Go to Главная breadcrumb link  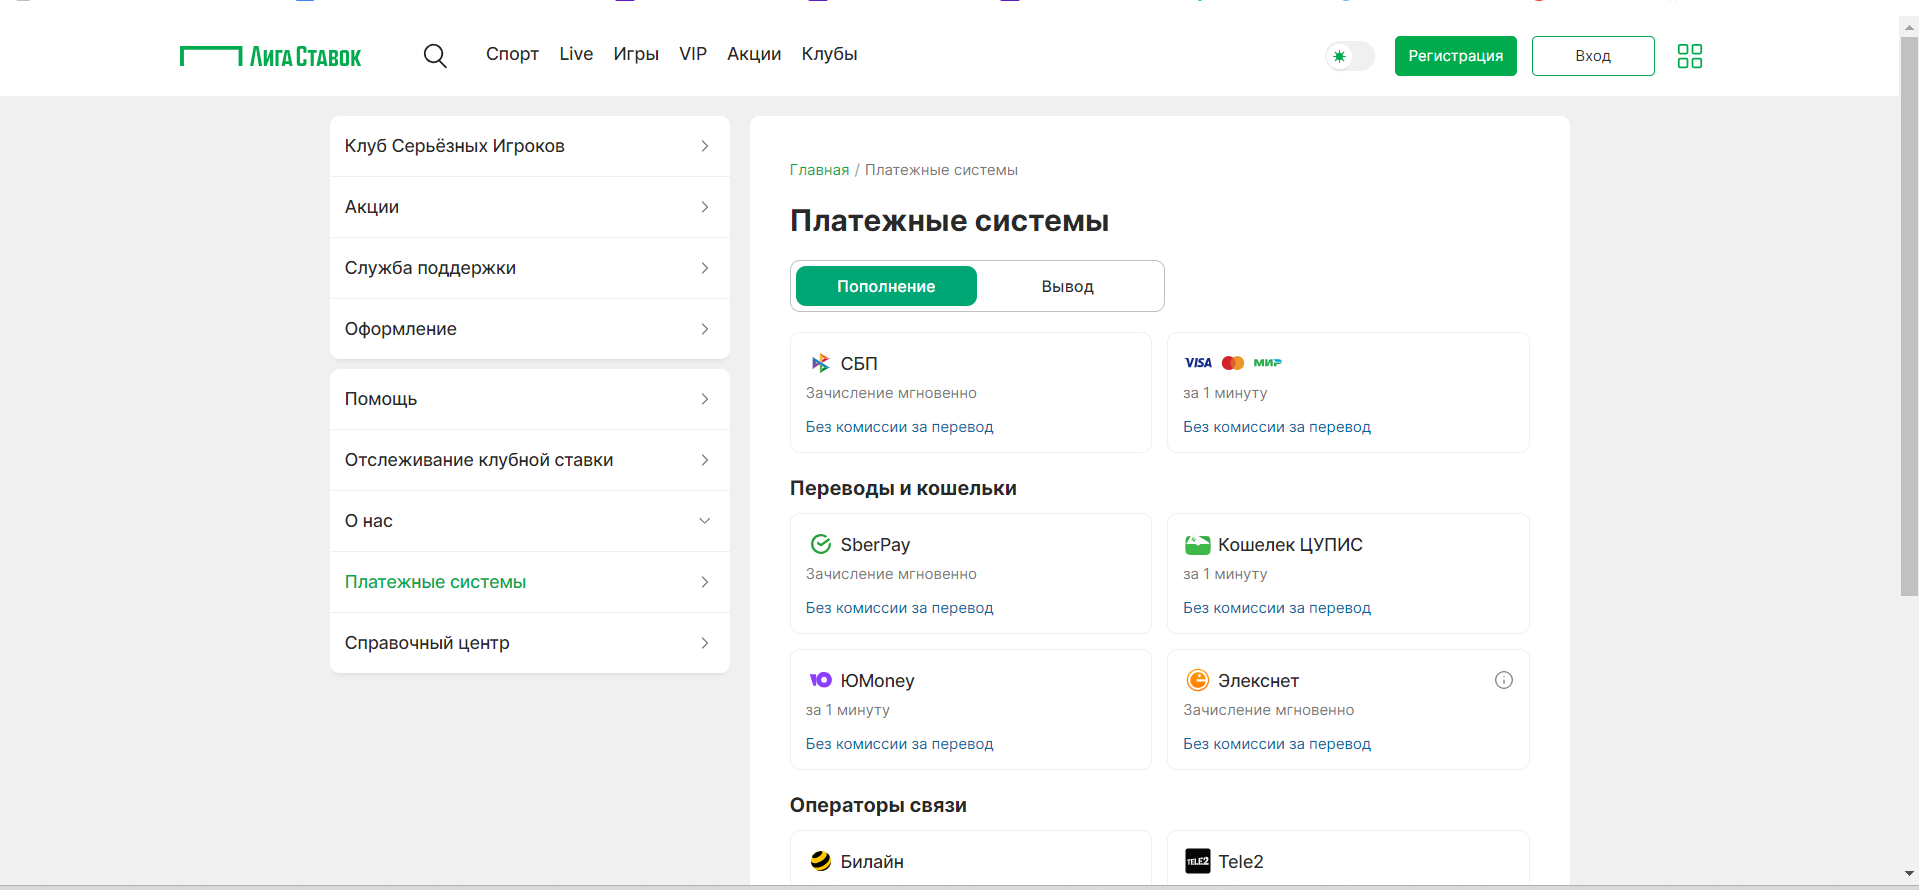819,170
